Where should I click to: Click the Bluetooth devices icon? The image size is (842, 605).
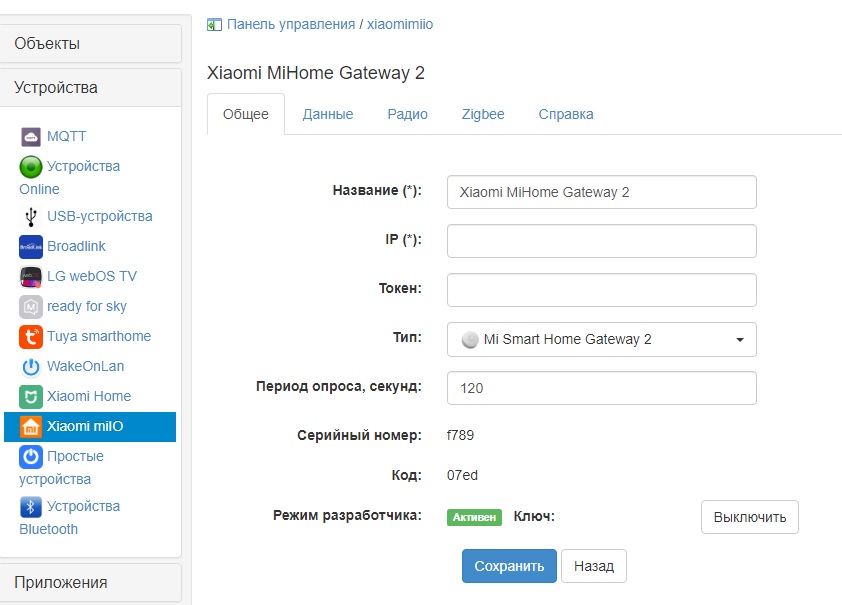(30, 507)
